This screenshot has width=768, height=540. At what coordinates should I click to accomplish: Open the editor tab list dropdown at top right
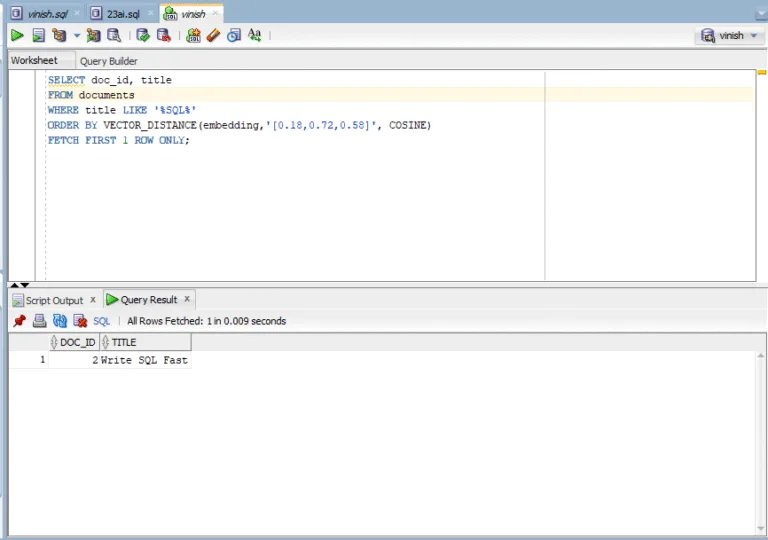(x=761, y=15)
